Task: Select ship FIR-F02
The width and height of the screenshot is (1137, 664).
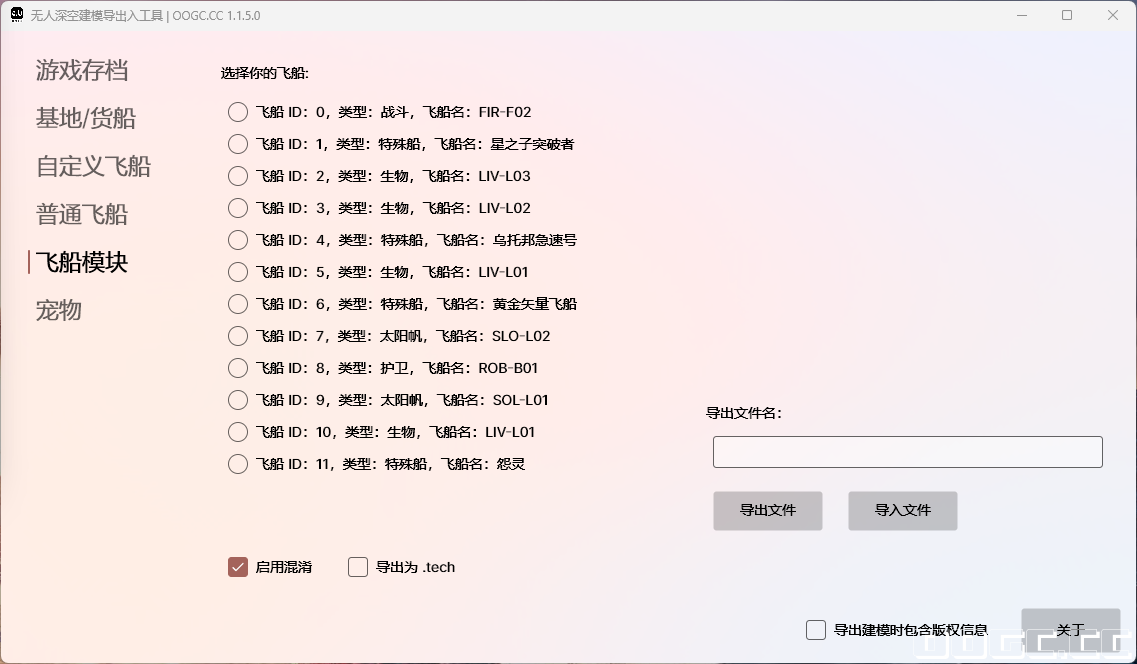Action: point(237,112)
